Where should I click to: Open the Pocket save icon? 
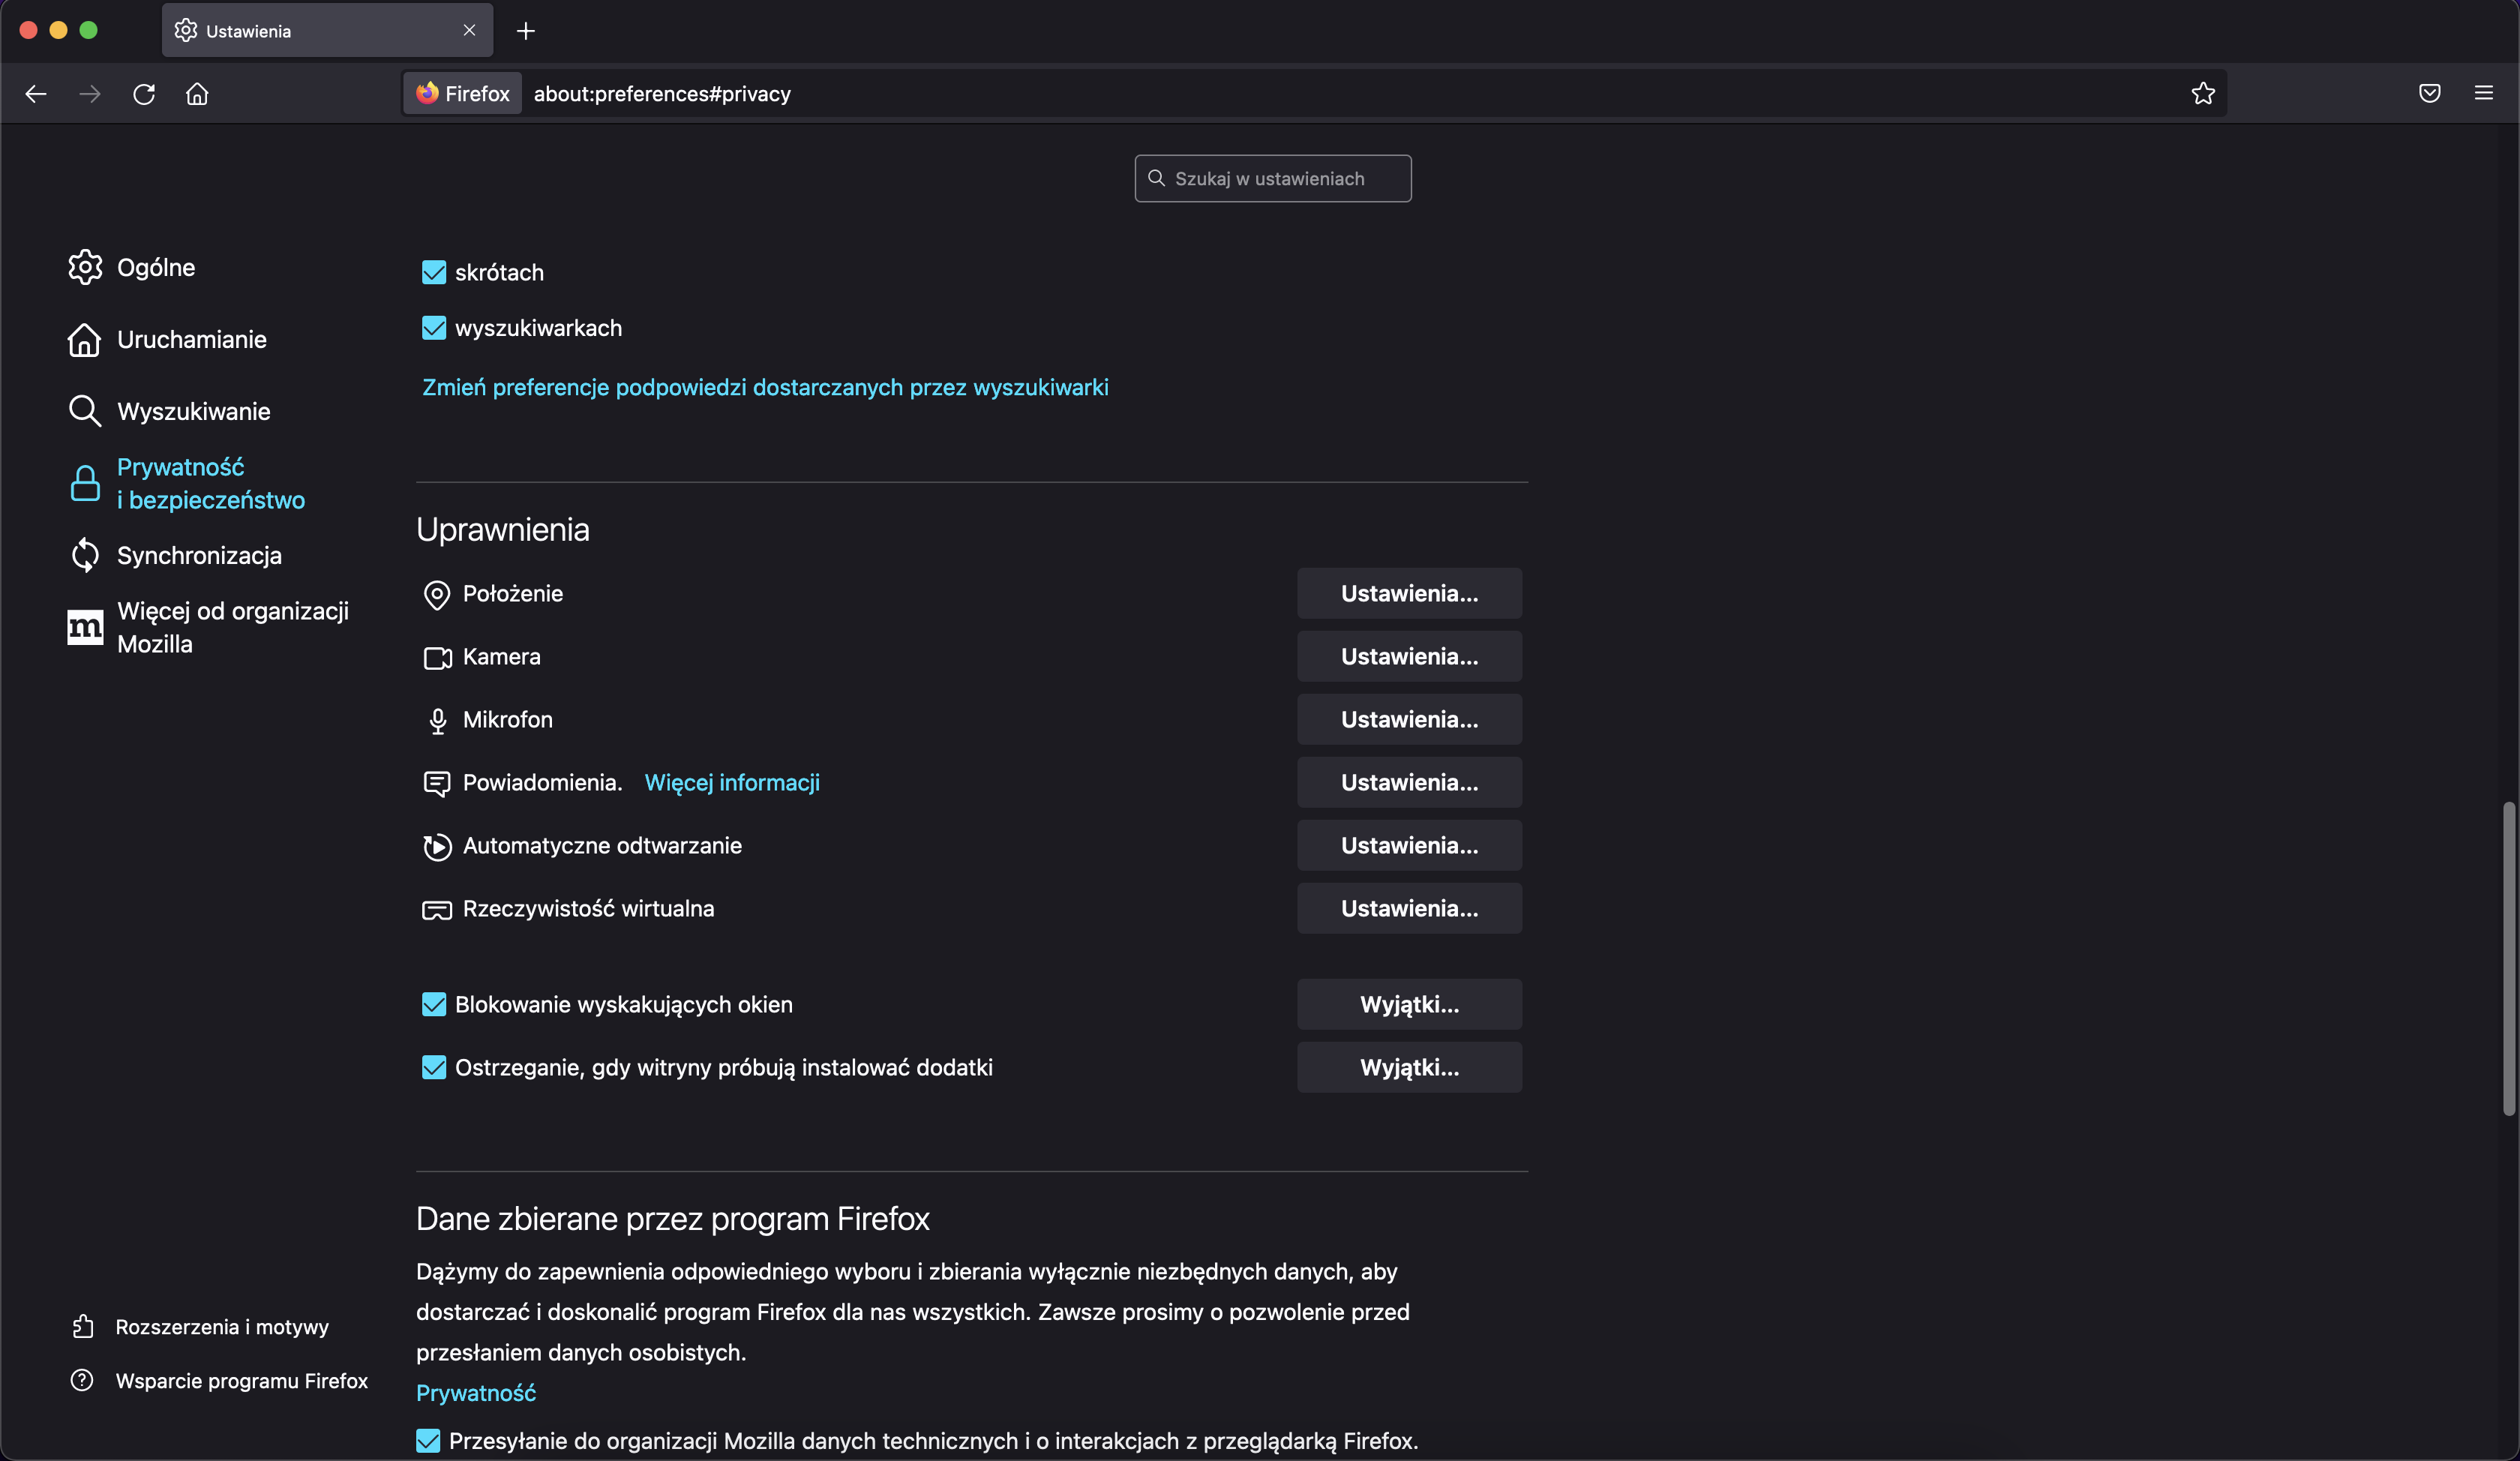coord(2430,94)
